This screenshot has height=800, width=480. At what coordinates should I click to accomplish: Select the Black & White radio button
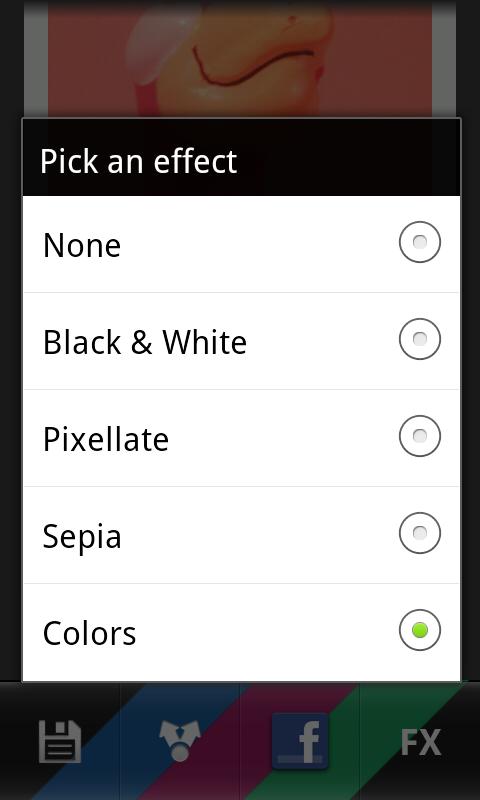tap(420, 339)
